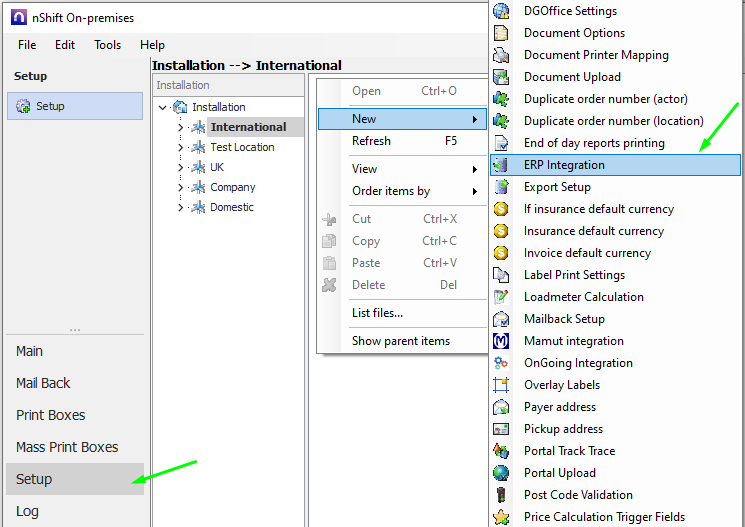
Task: Open the Help menu
Action: pos(152,45)
